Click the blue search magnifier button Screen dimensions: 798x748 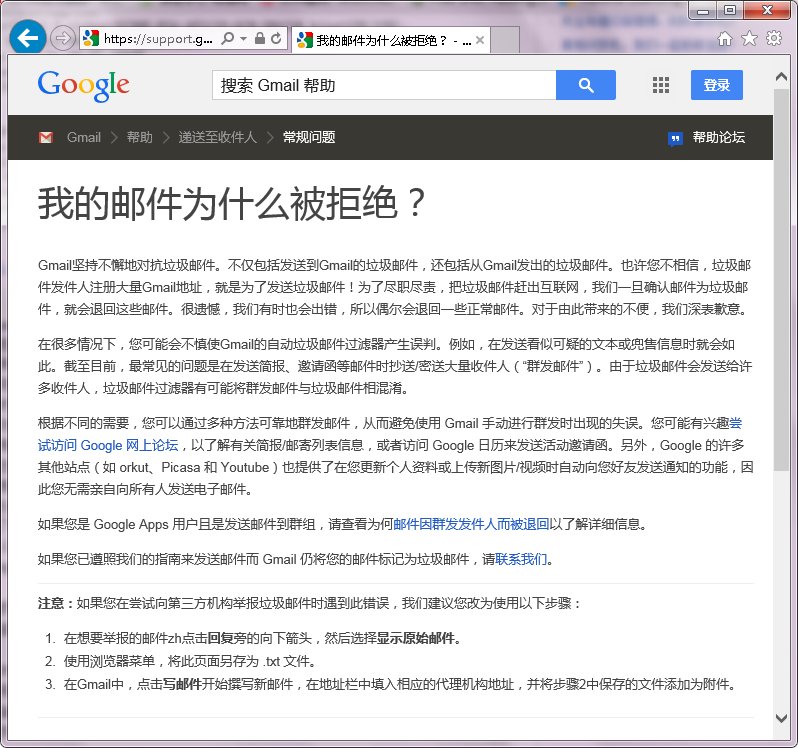[x=586, y=85]
